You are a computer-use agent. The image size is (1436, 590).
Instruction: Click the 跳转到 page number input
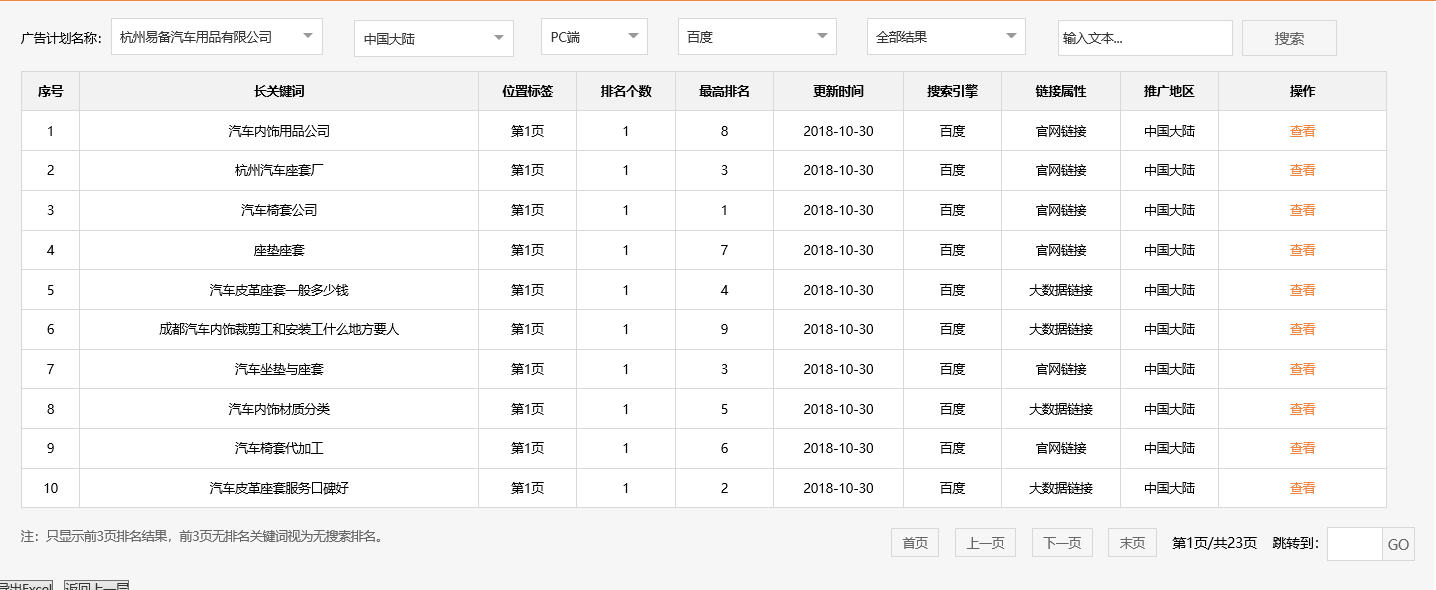point(1353,543)
